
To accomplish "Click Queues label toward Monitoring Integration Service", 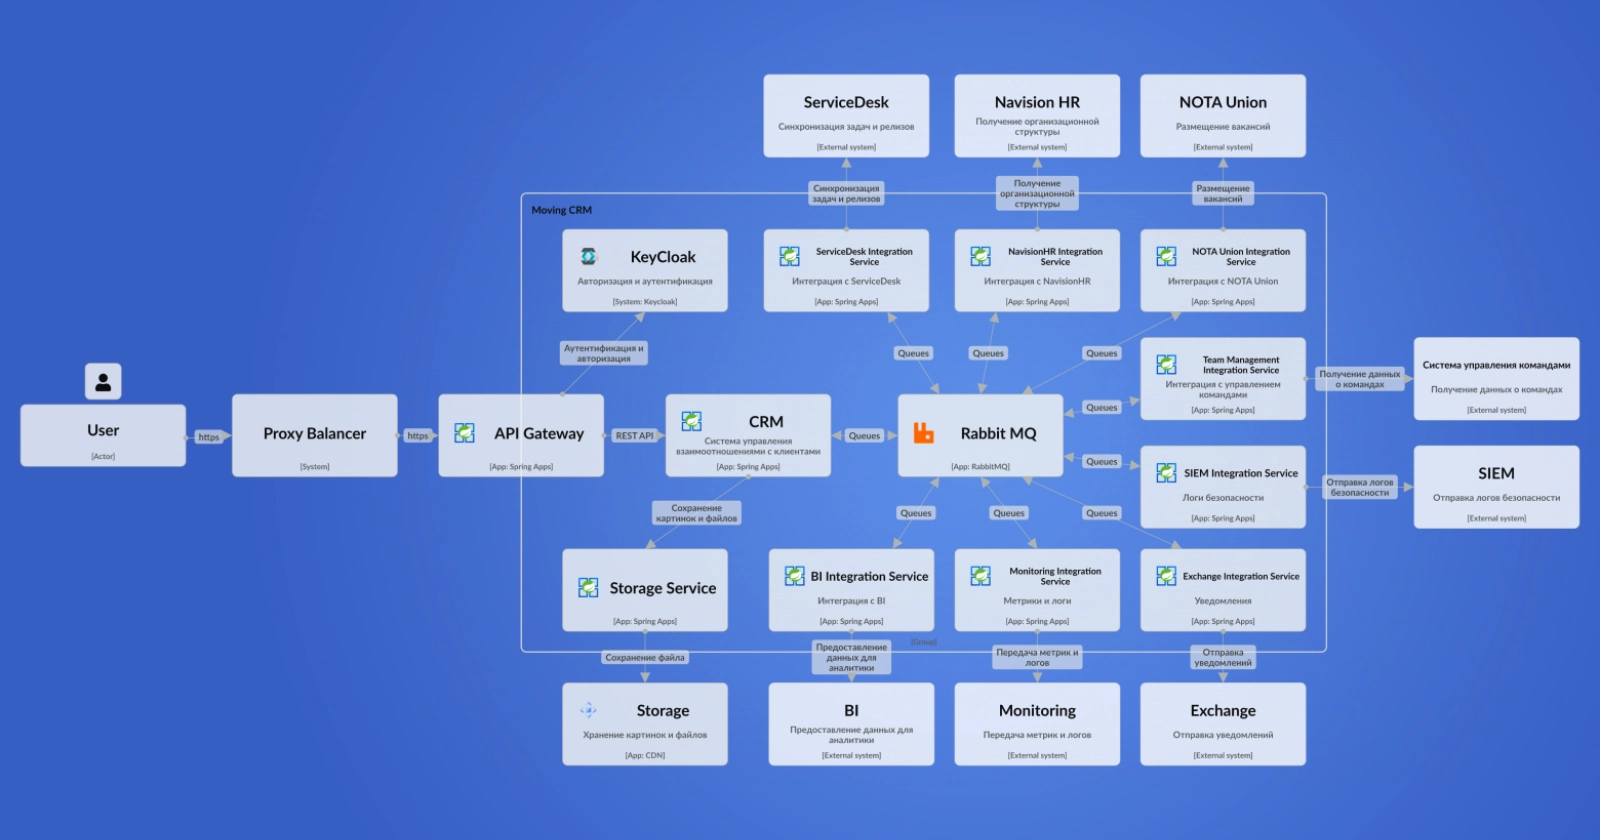I will tap(1009, 513).
